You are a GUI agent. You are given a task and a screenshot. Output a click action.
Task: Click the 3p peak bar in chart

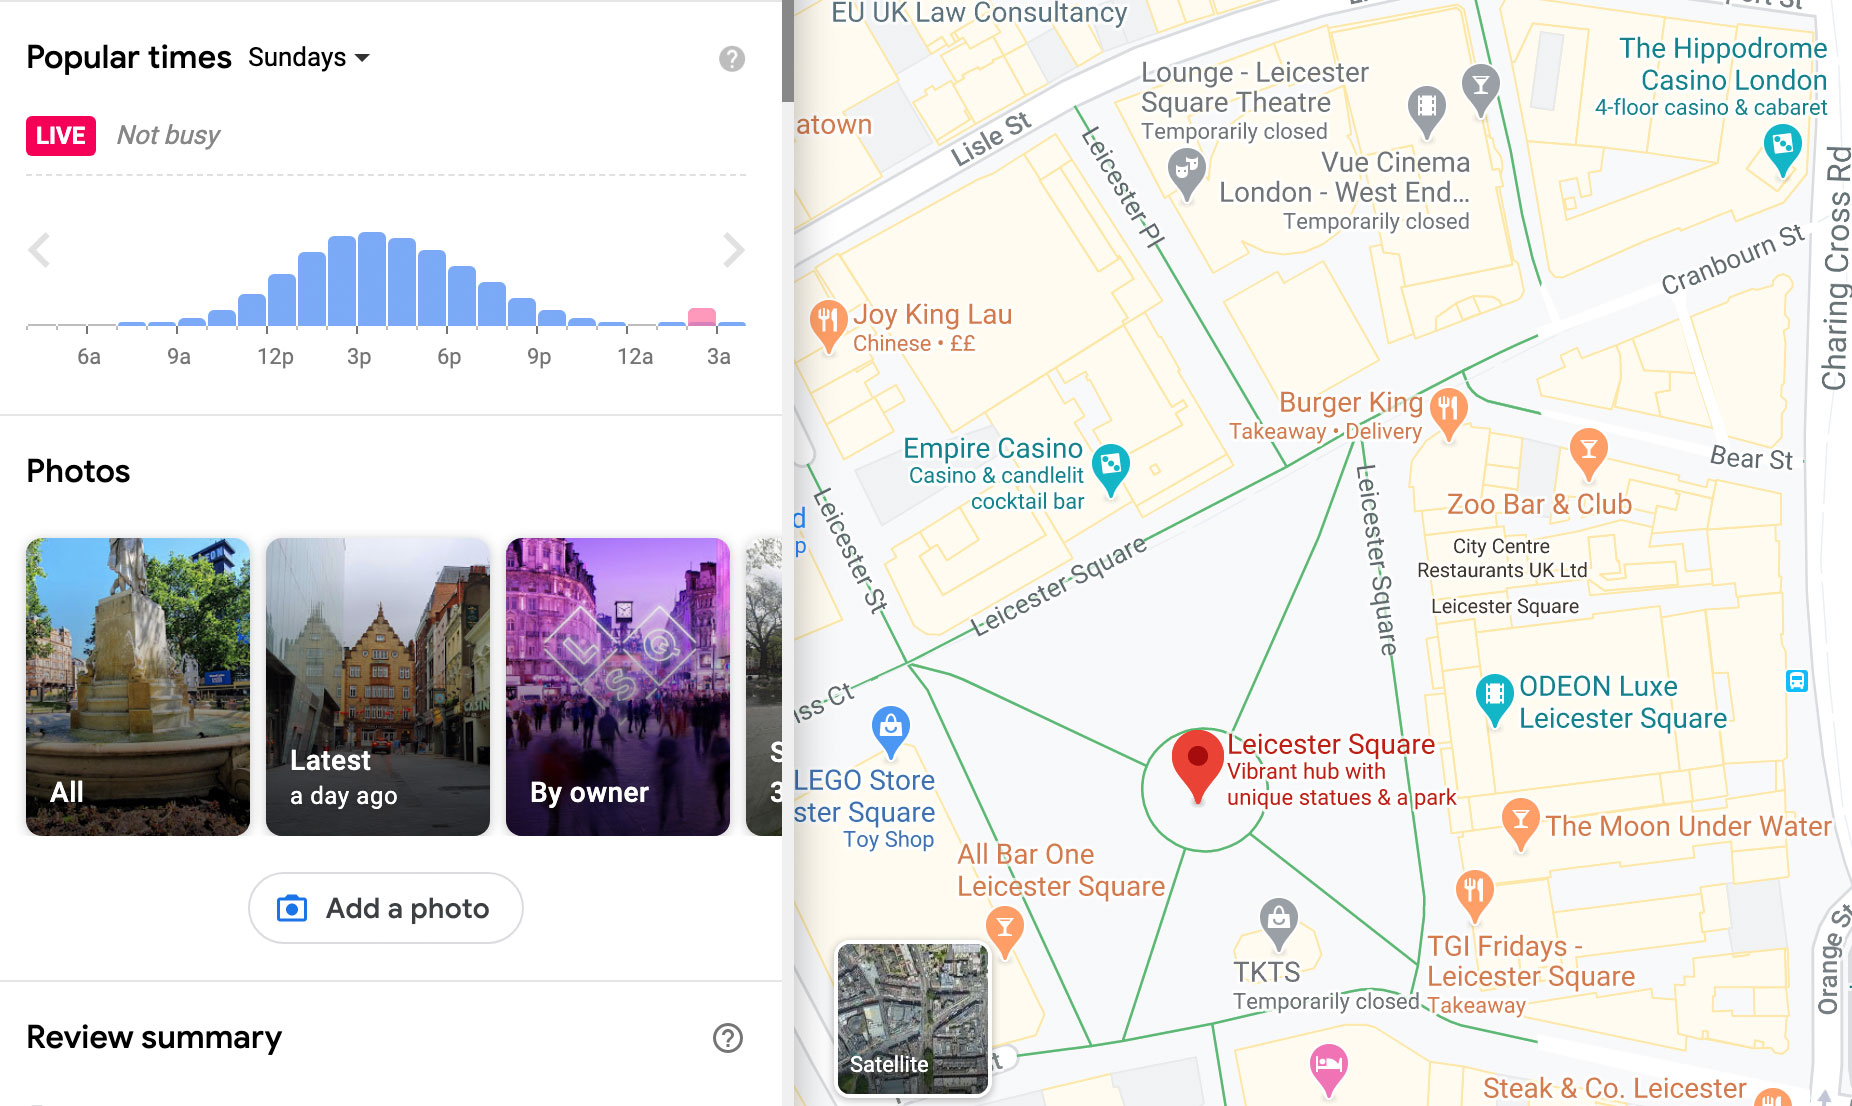click(x=372, y=279)
